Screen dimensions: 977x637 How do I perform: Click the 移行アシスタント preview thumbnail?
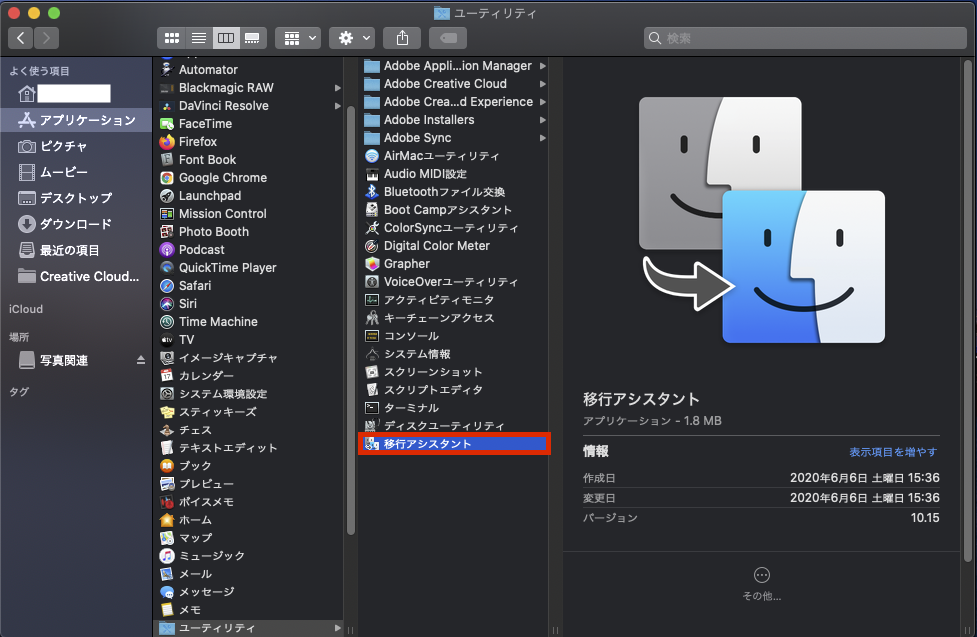[x=761, y=219]
